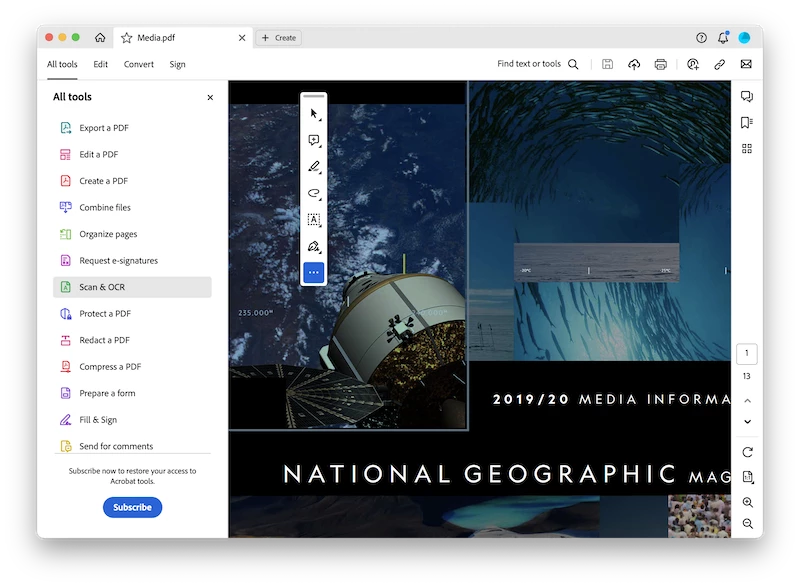
Task: Choose the freehand draw loop tool
Action: 314,193
